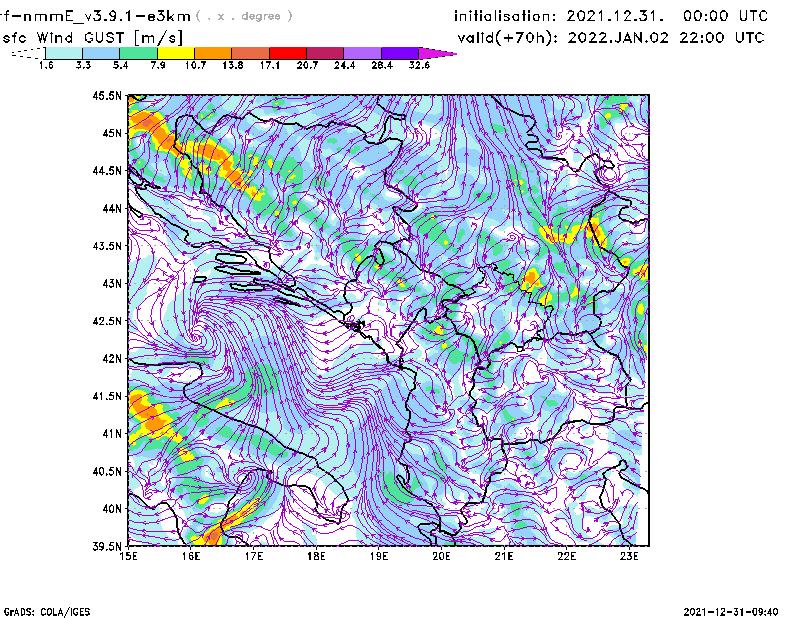Click the '17.1' colorbar value

pos(270,65)
